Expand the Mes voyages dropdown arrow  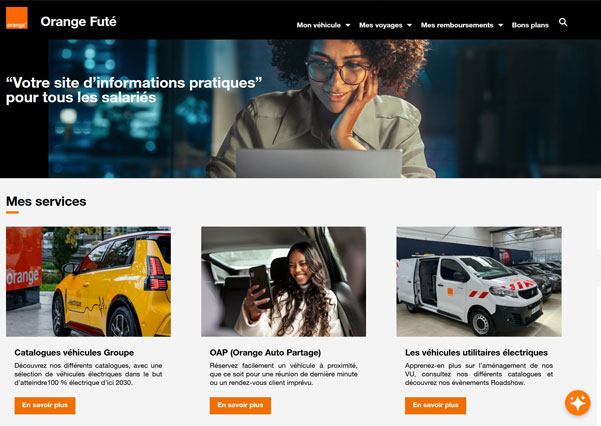point(409,25)
